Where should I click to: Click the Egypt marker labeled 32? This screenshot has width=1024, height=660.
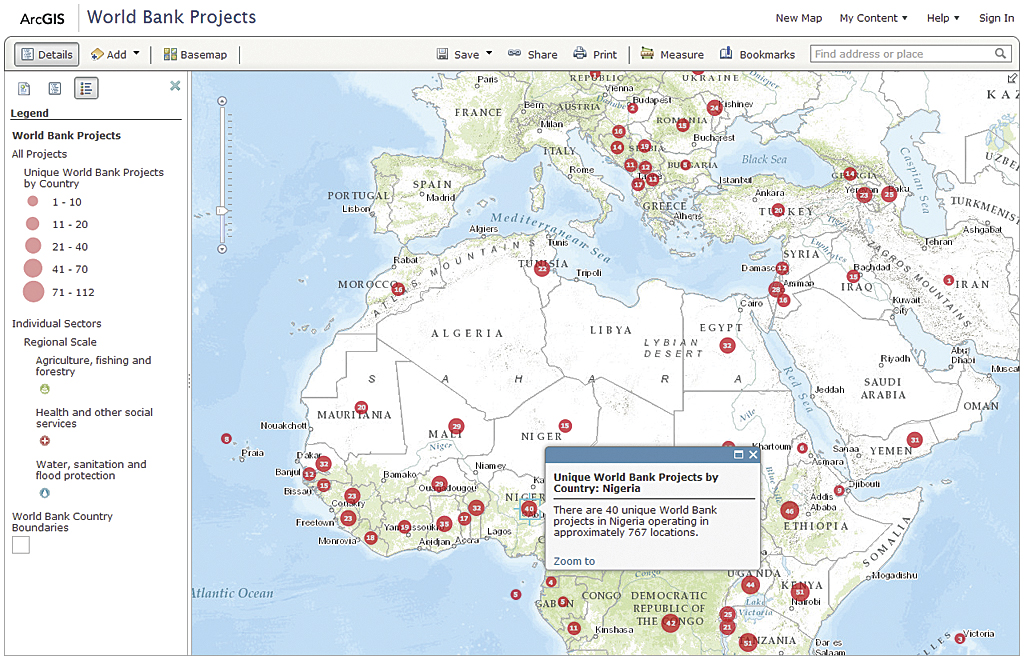(x=727, y=345)
